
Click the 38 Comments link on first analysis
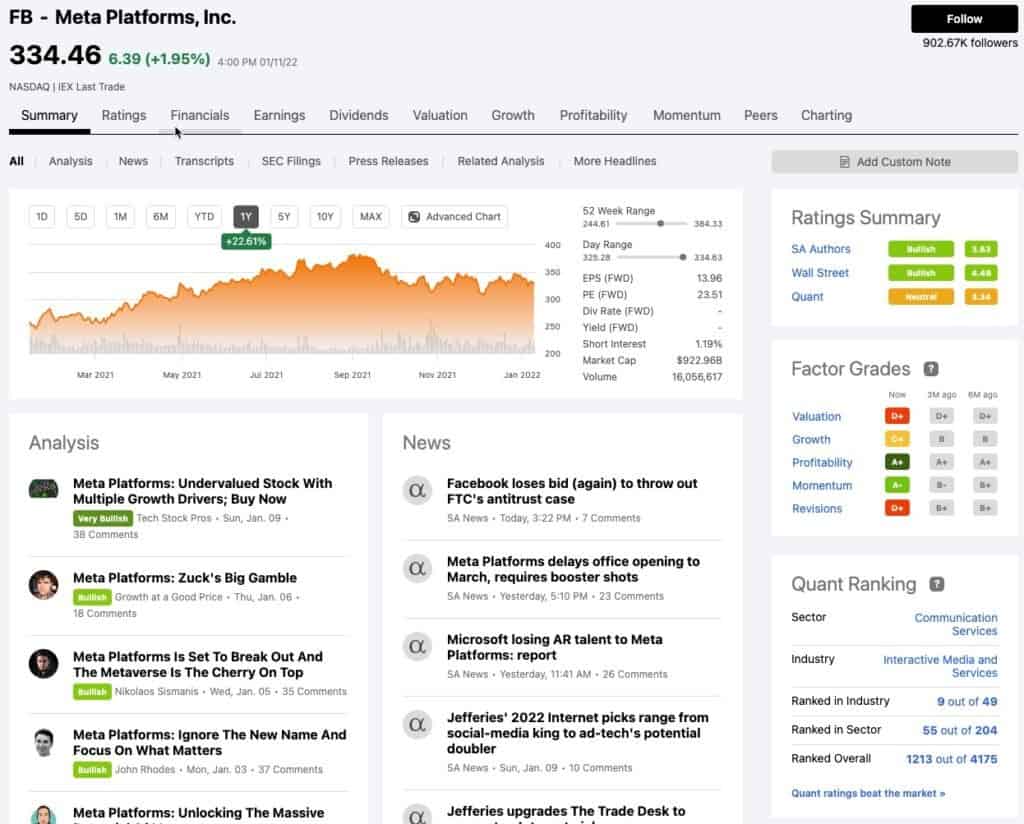[106, 534]
